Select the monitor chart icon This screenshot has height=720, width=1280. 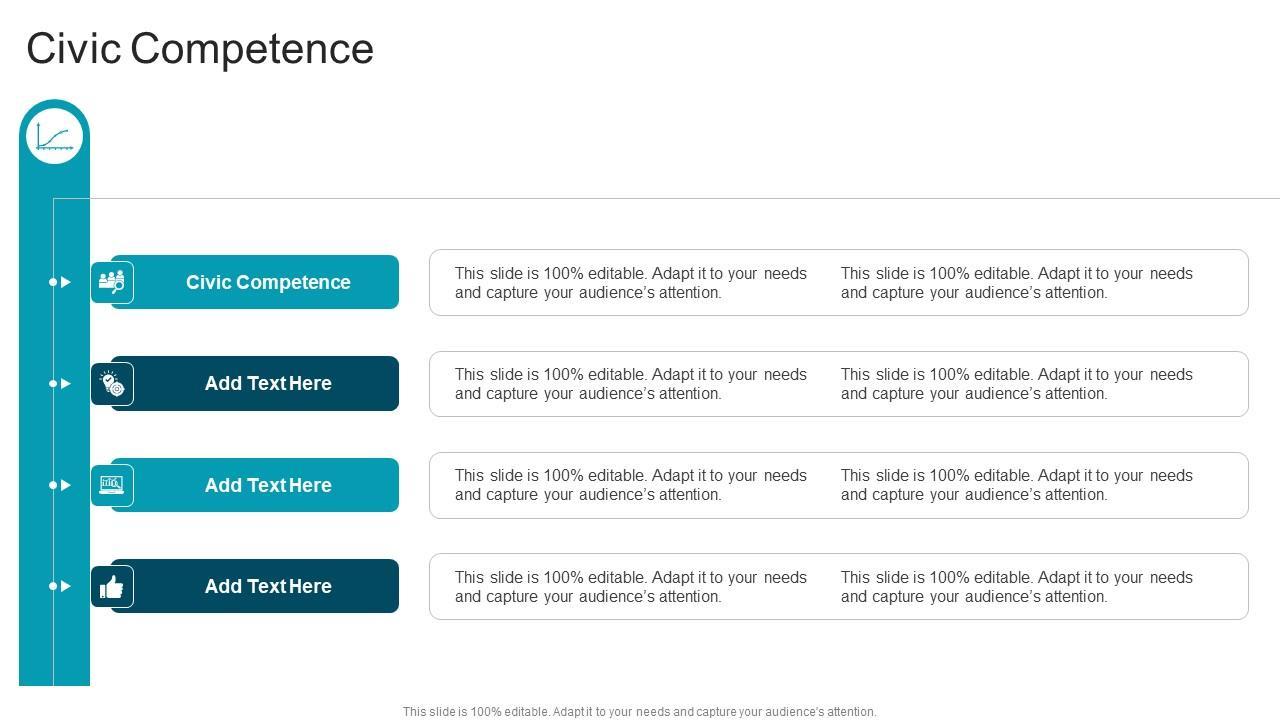click(x=112, y=485)
